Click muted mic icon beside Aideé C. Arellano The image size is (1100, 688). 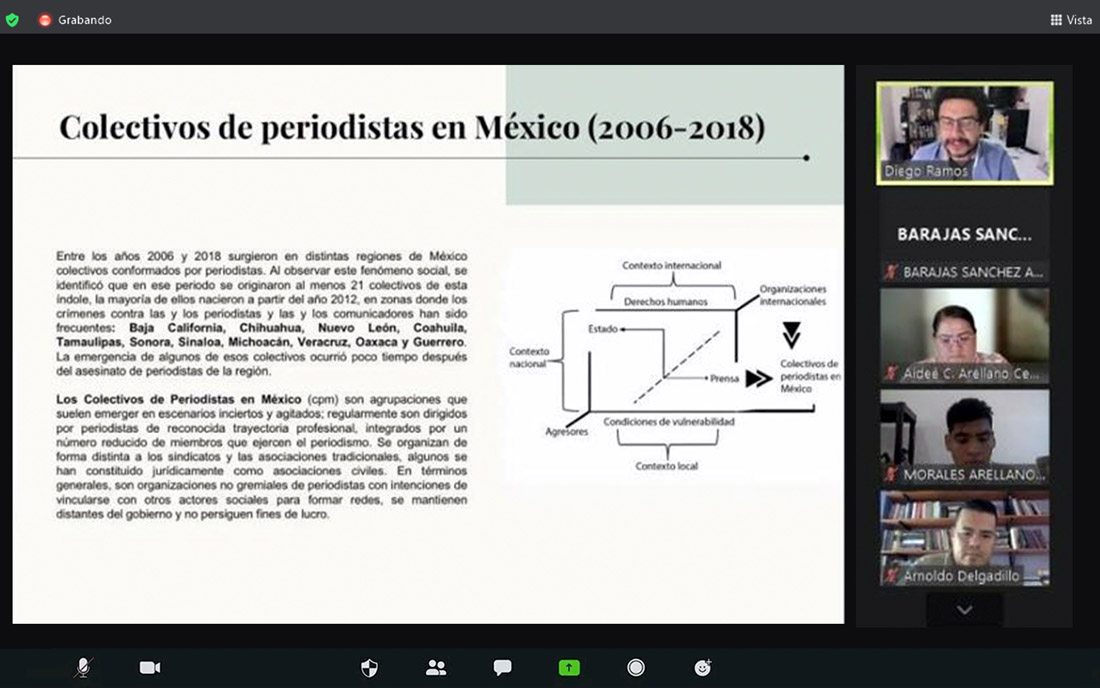pyautogui.click(x=891, y=373)
